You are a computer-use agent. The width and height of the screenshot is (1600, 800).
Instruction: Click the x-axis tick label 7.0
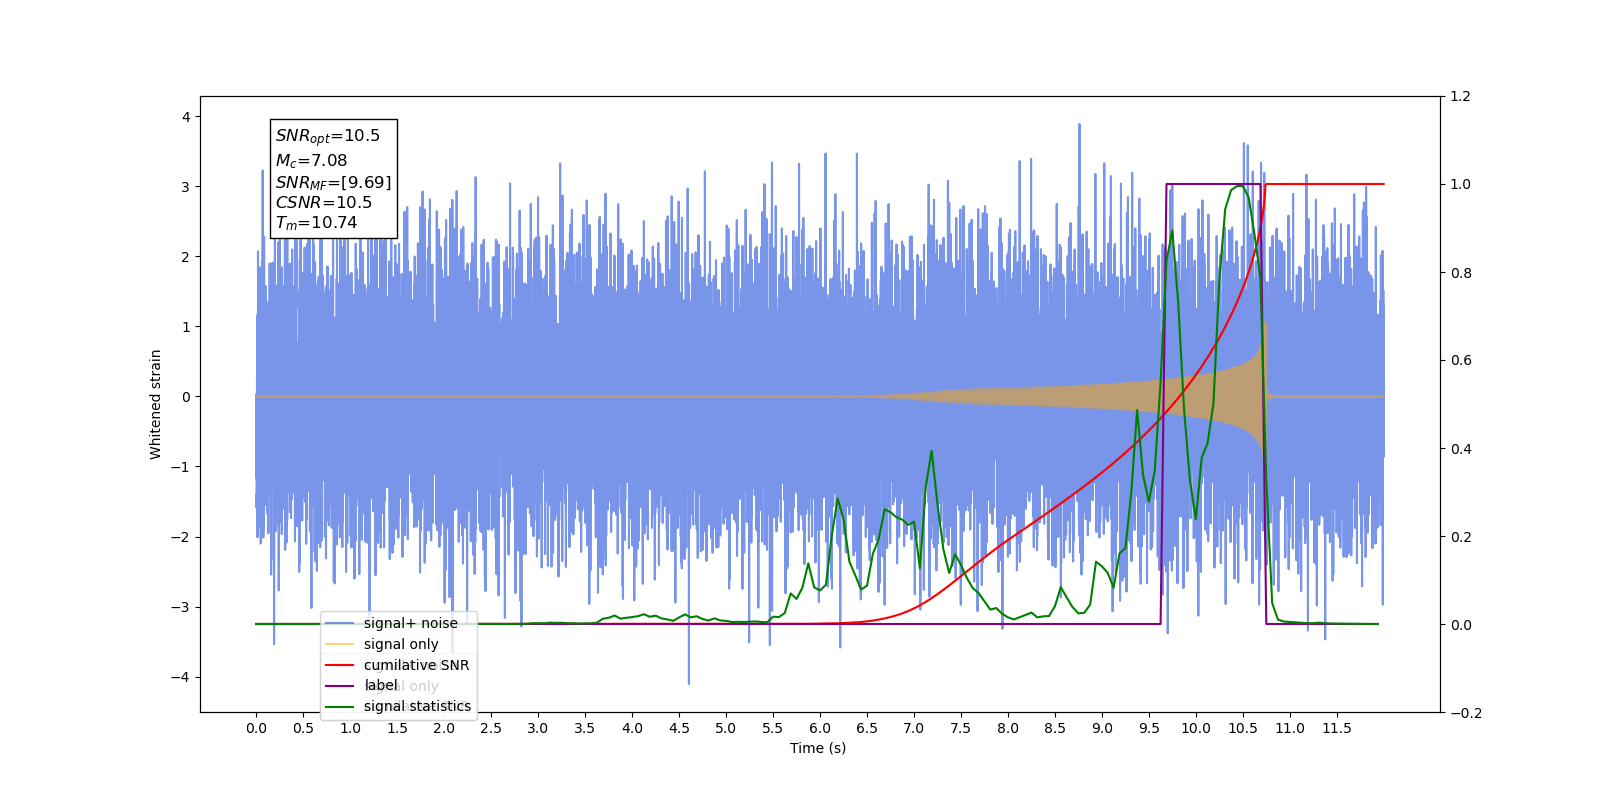click(914, 728)
